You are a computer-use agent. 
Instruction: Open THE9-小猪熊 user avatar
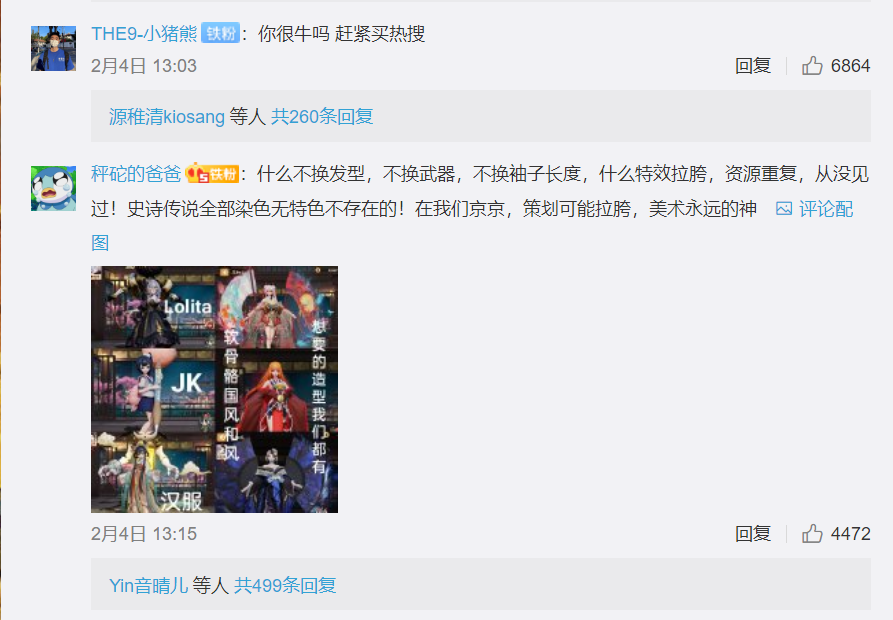54,48
